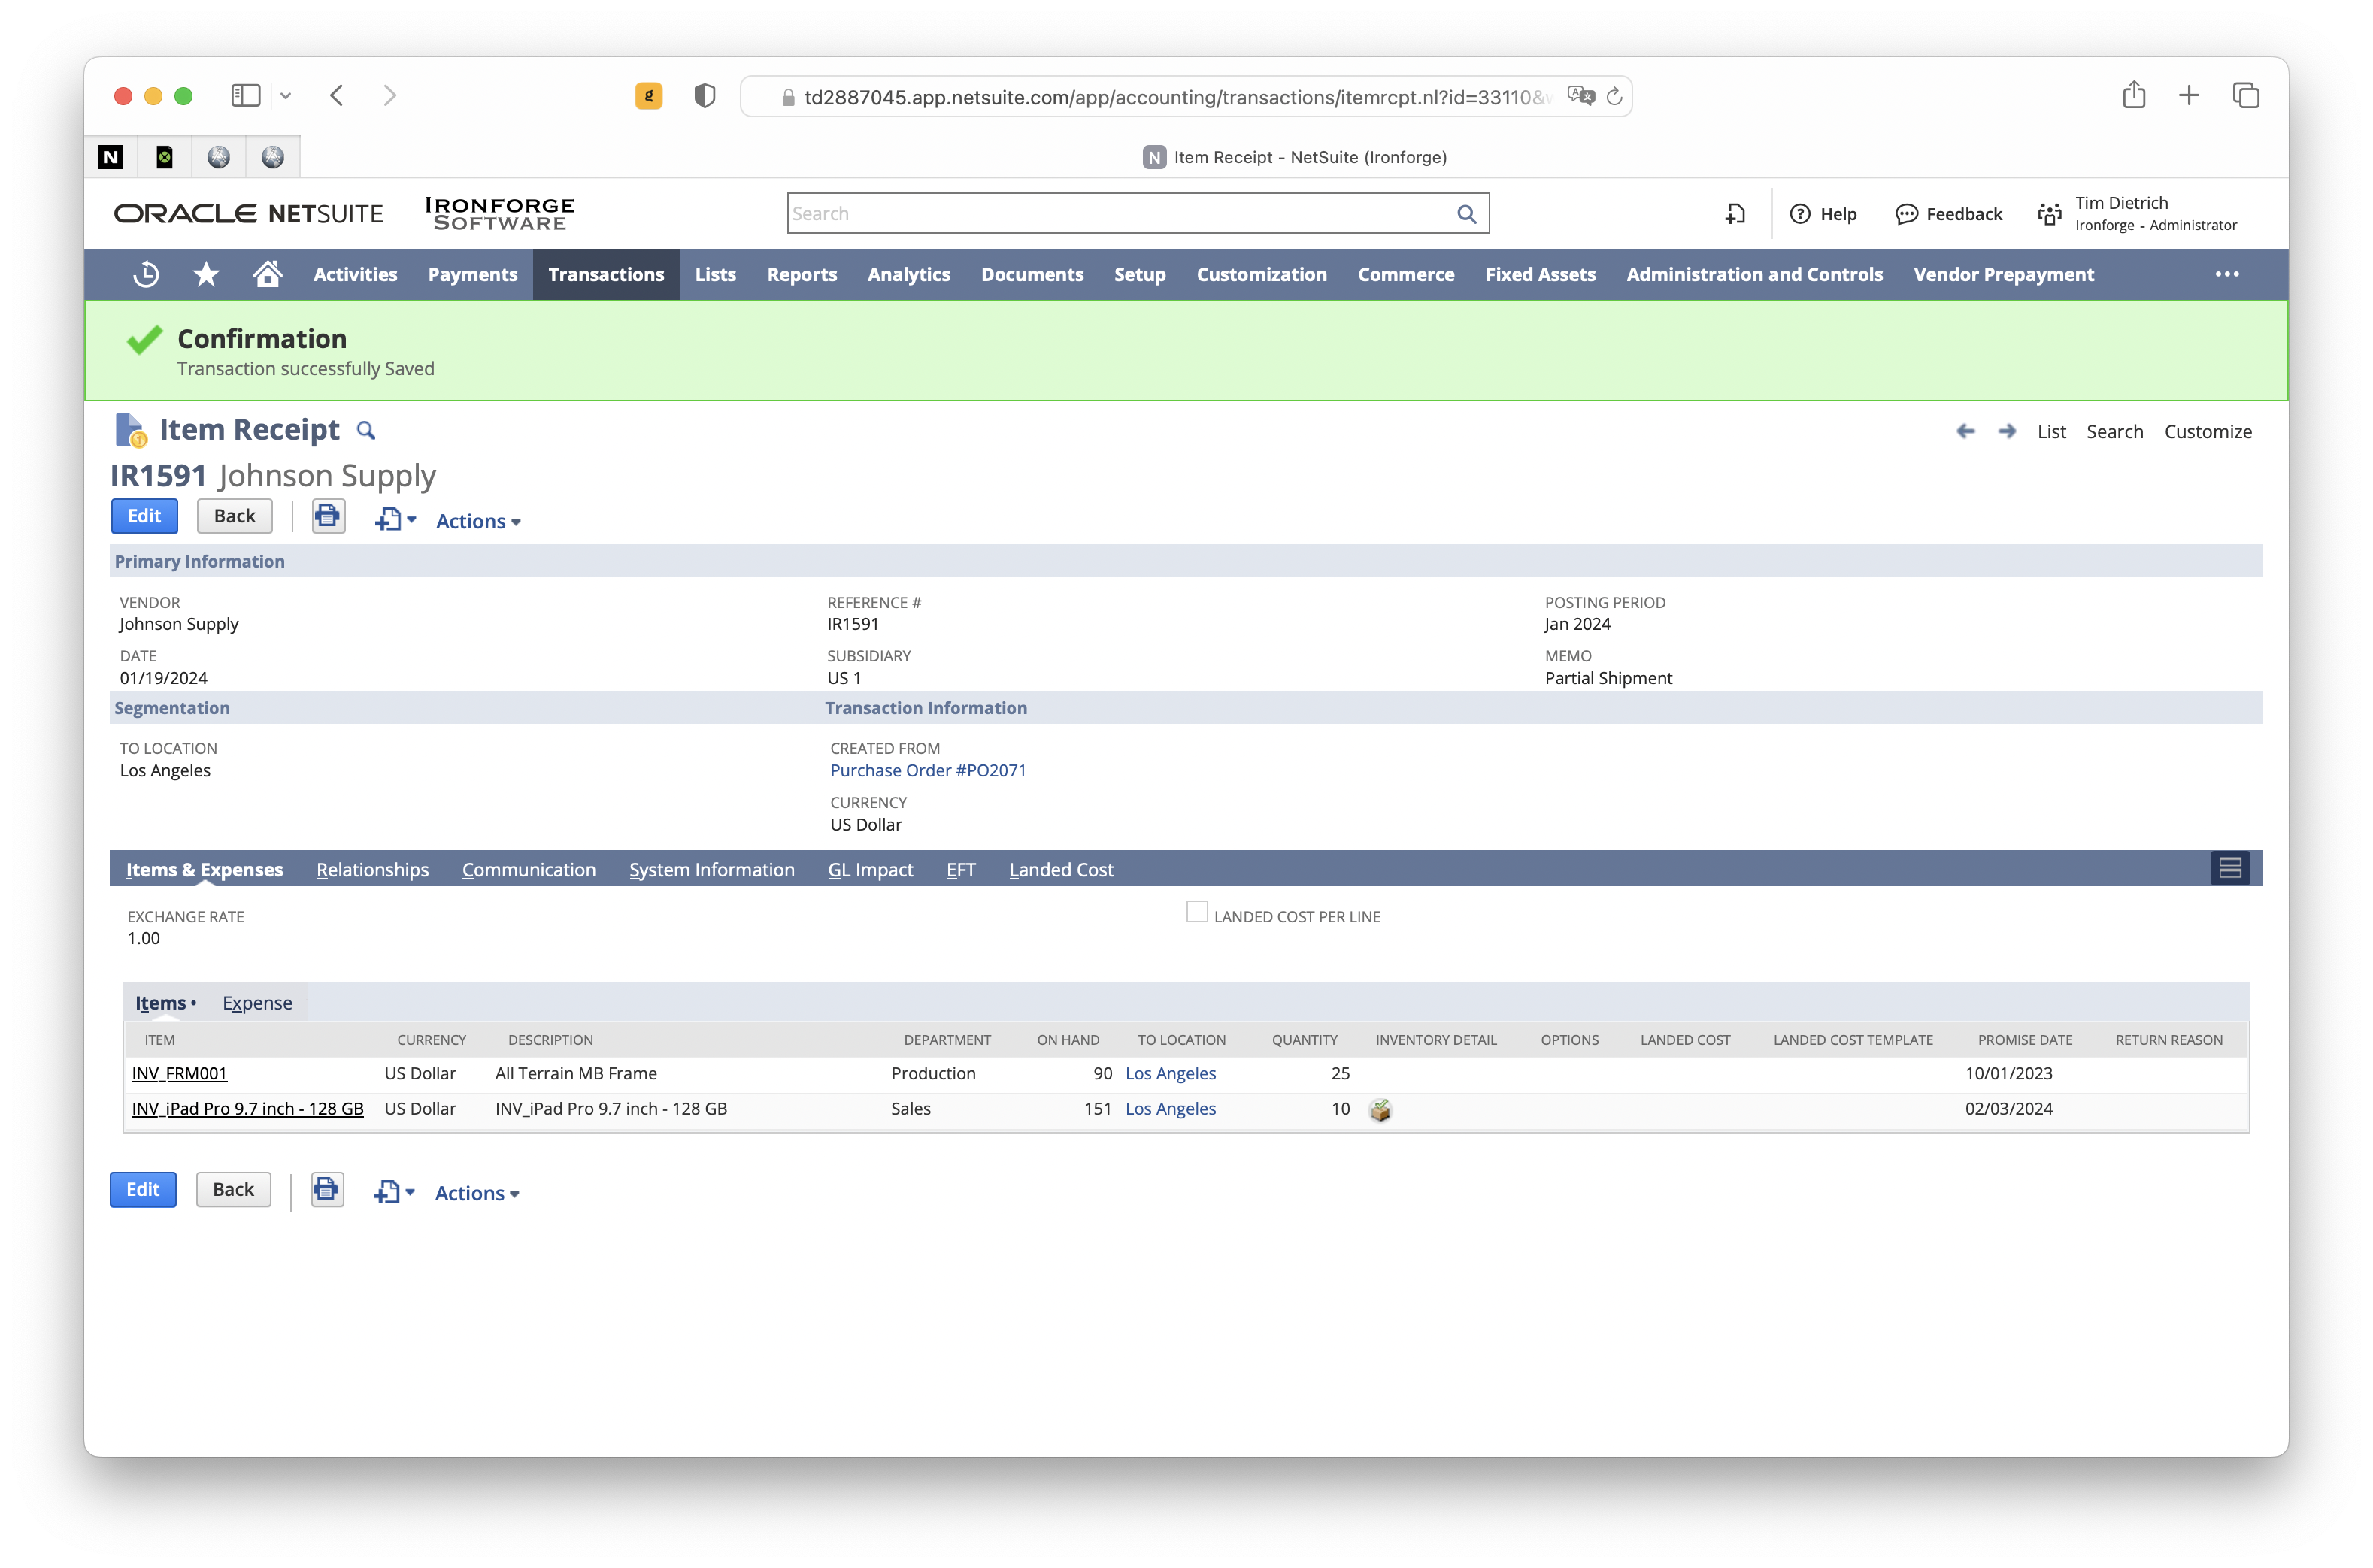Toggle the subtab layout icon
Image resolution: width=2373 pixels, height=1568 pixels.
pyautogui.click(x=2229, y=868)
